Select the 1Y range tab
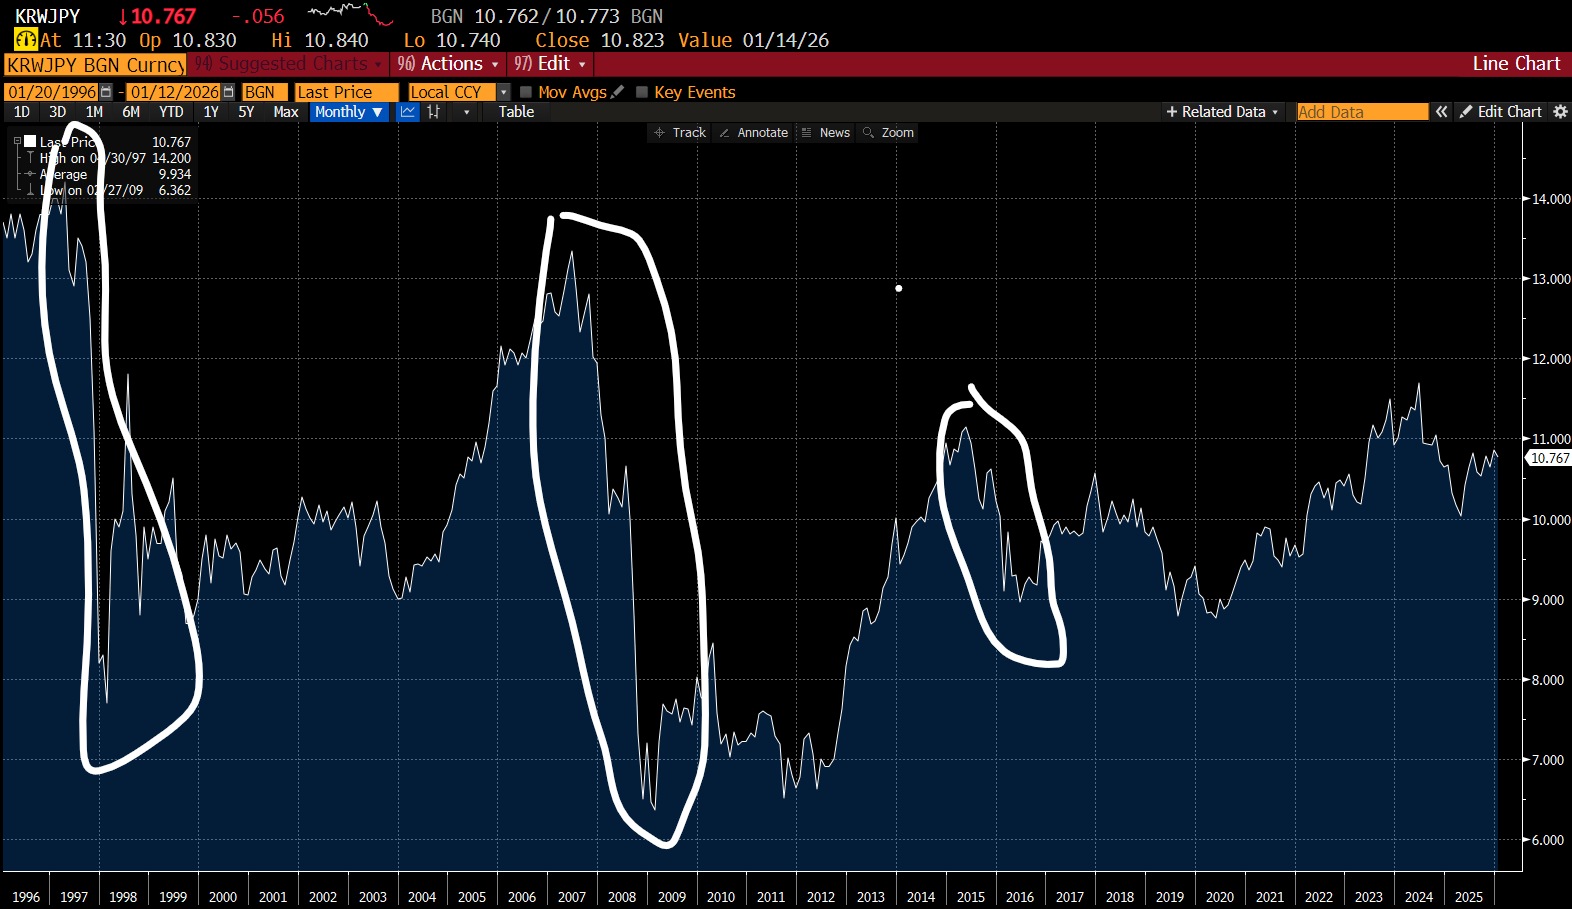This screenshot has width=1572, height=909. tap(211, 112)
